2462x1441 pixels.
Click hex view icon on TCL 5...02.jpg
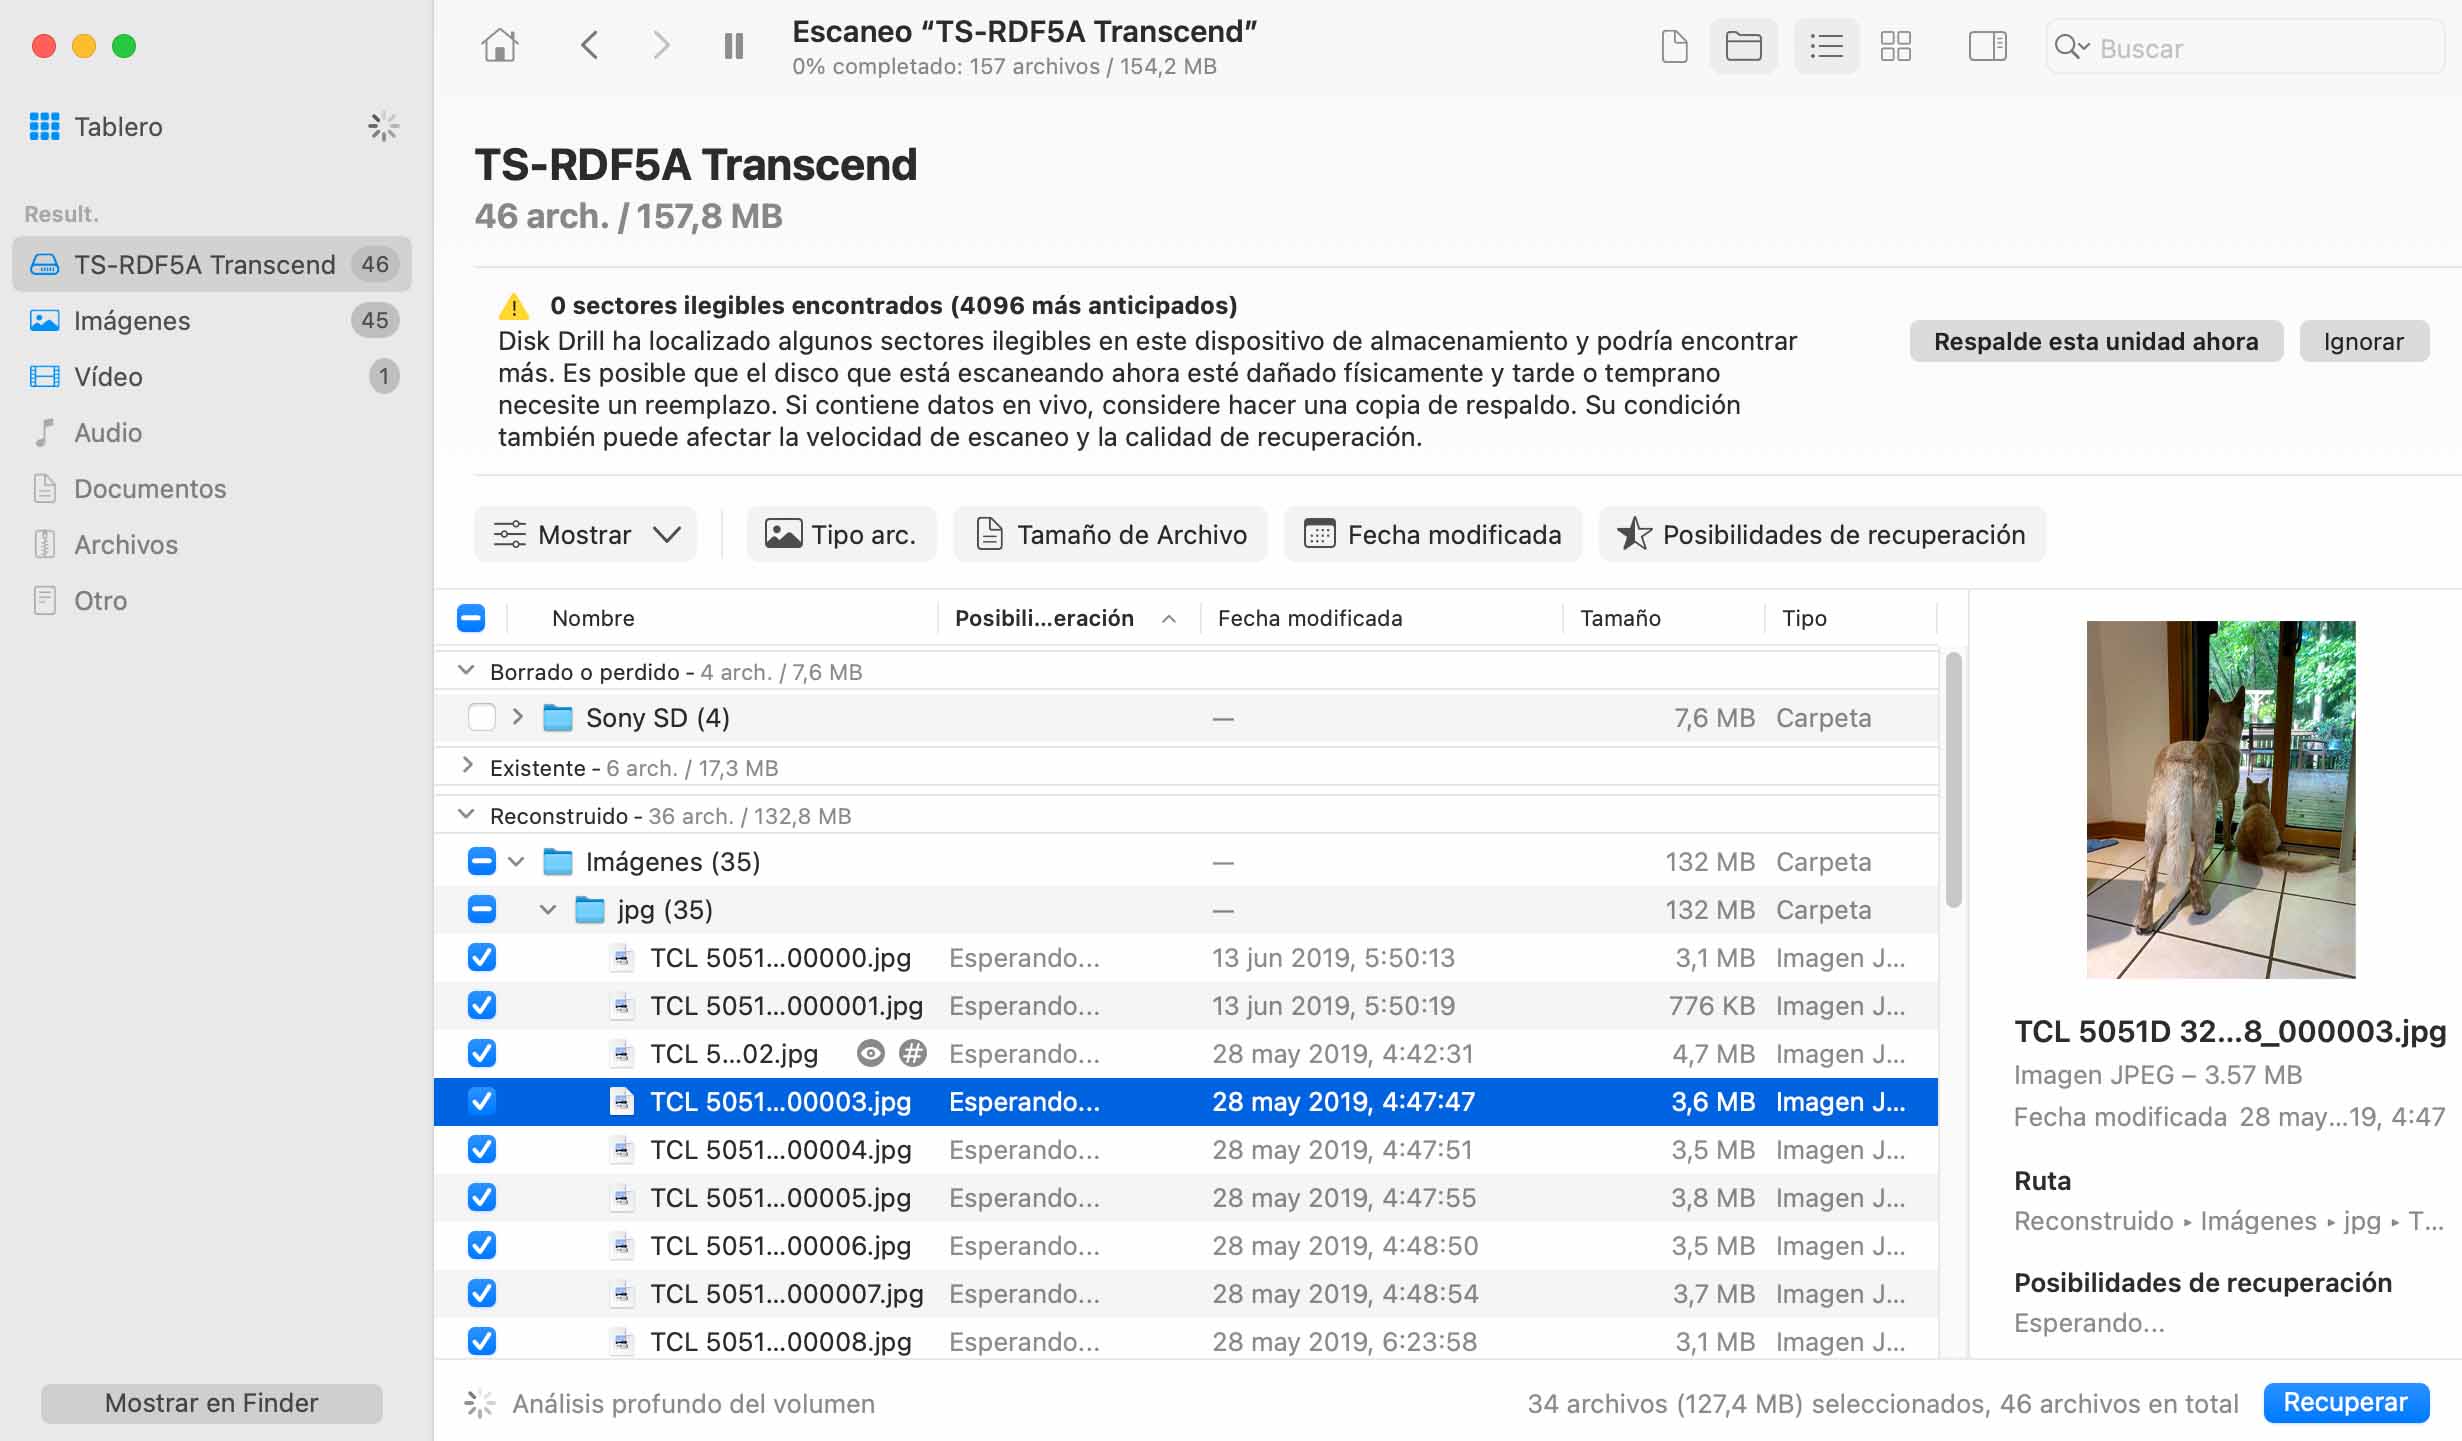click(x=912, y=1053)
